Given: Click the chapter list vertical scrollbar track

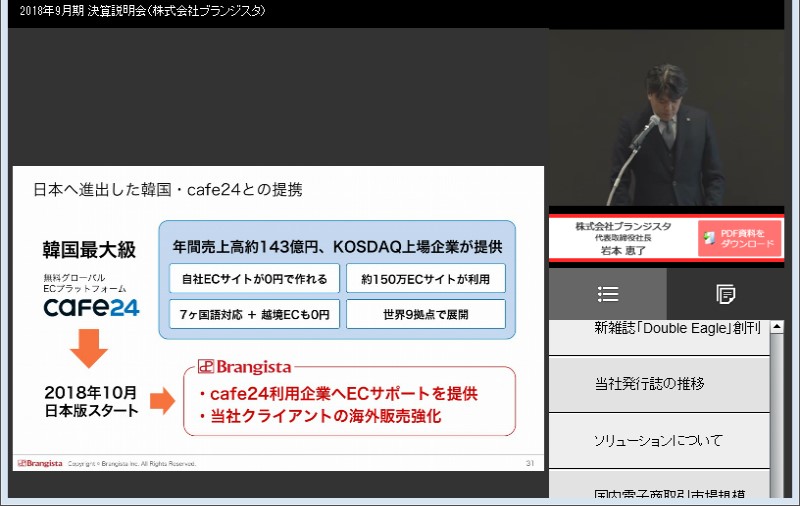Looking at the screenshot, I should [777, 416].
